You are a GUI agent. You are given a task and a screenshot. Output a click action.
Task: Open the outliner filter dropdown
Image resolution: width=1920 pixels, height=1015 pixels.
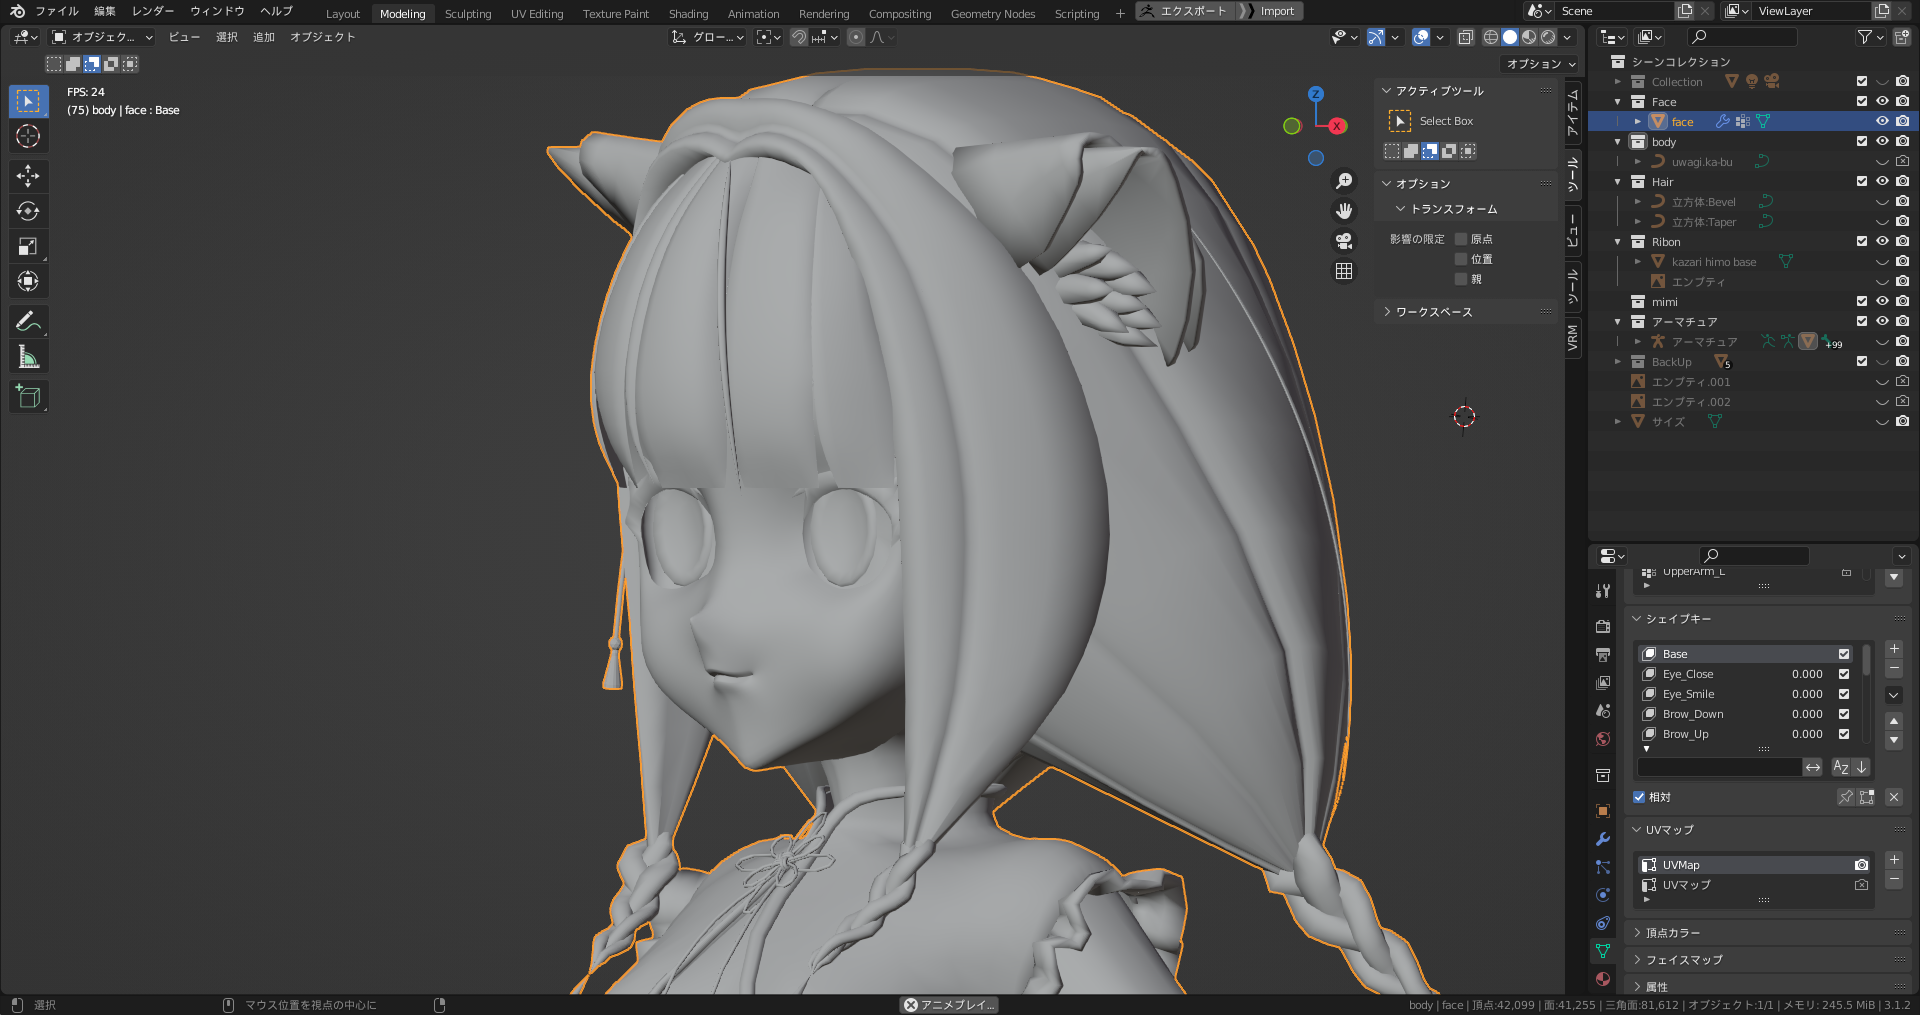1869,37
